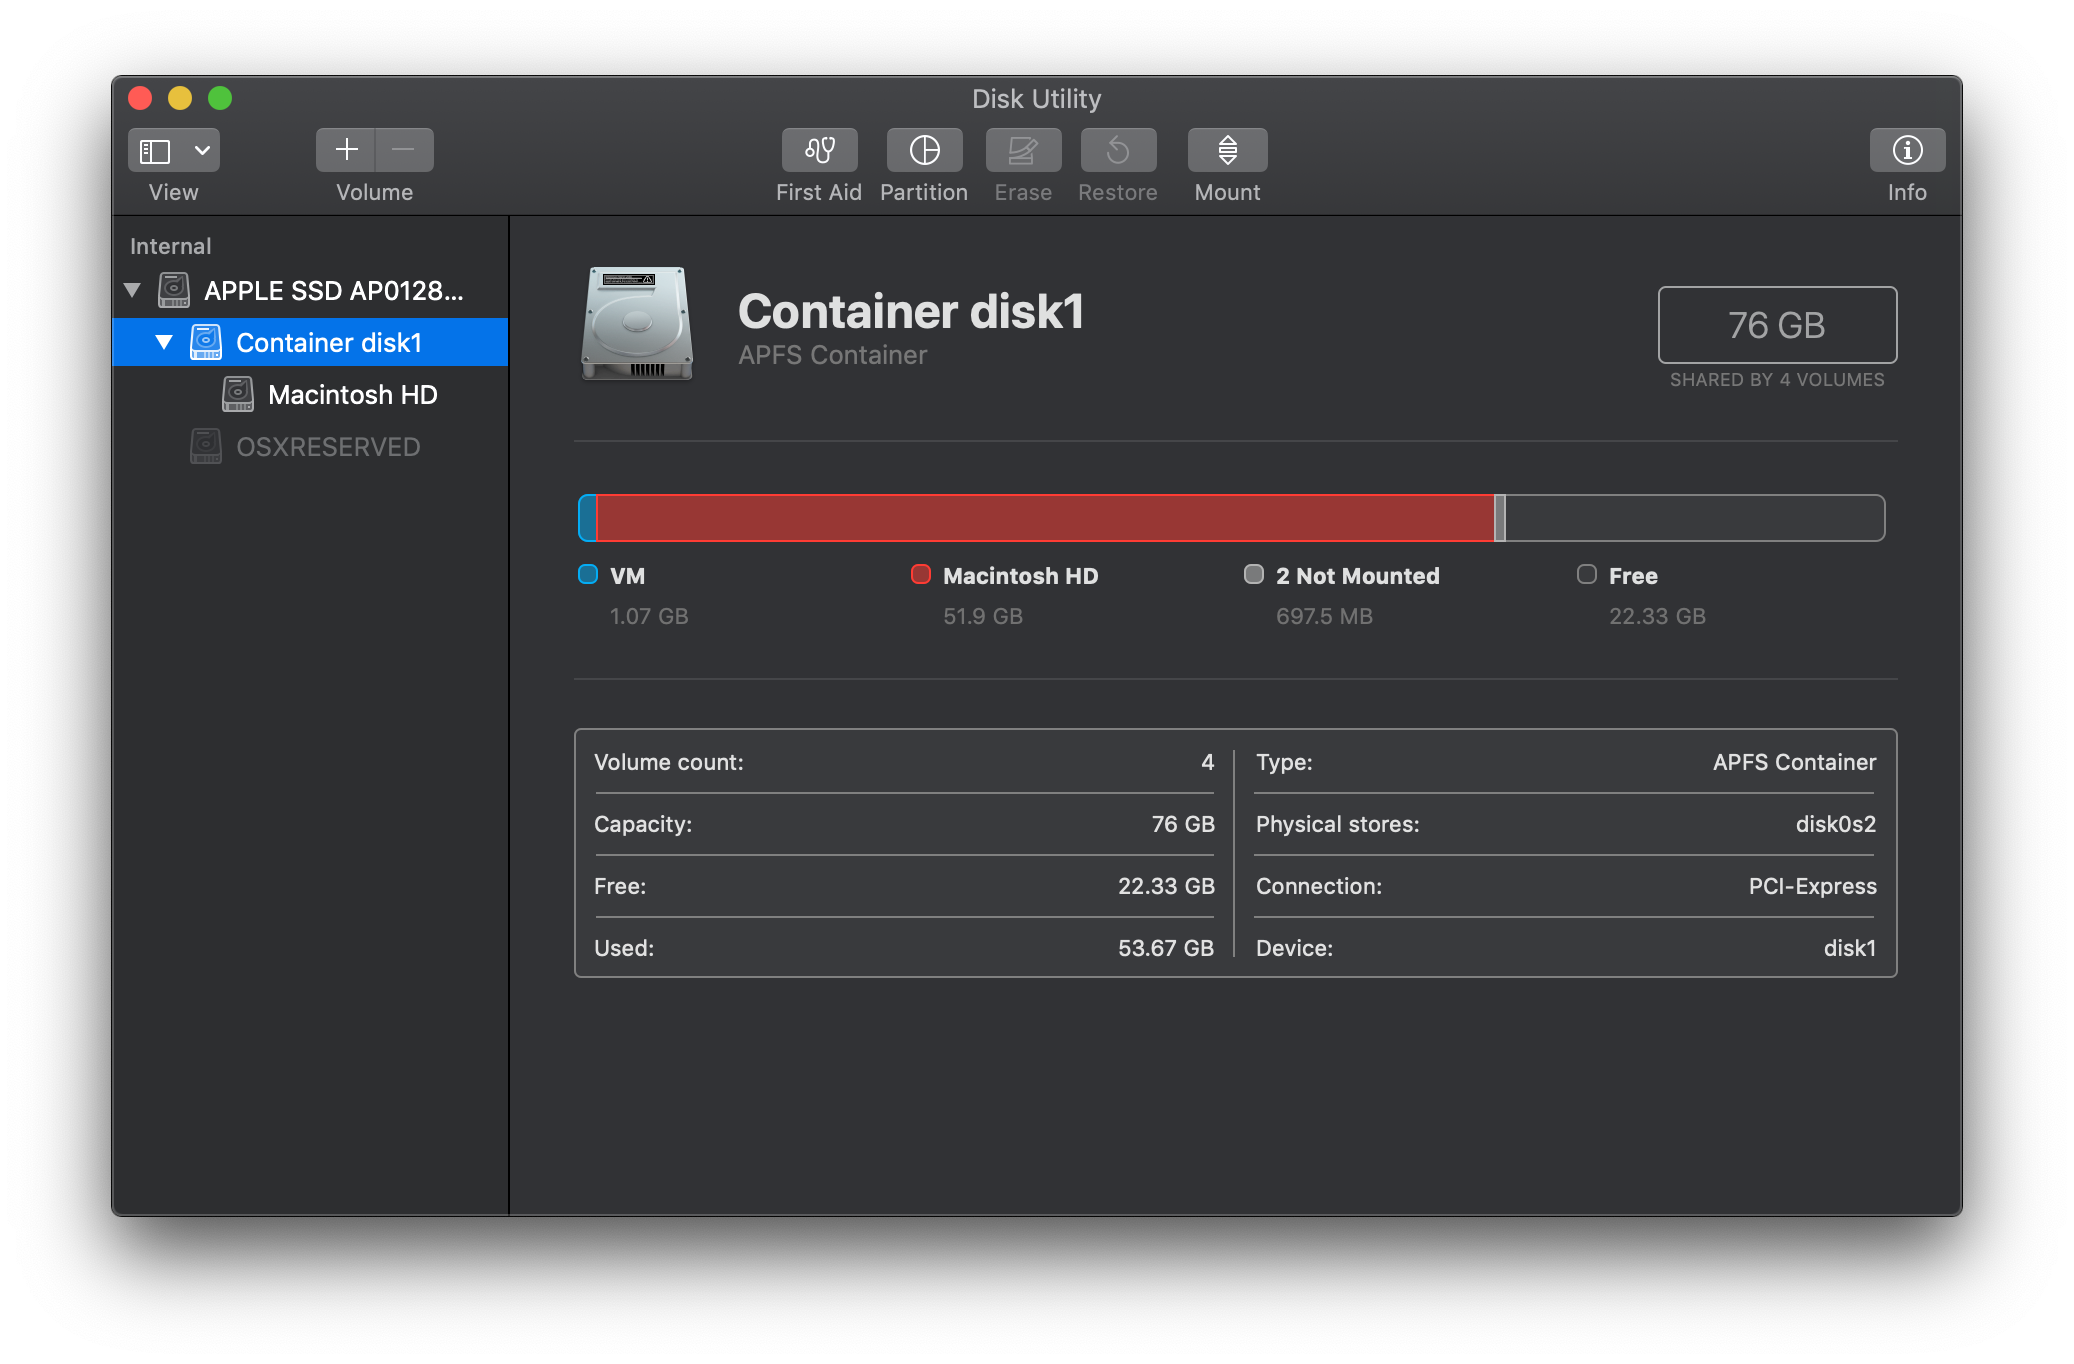2074x1364 pixels.
Task: Click the Container disk1 sidebar icon
Action: [206, 342]
